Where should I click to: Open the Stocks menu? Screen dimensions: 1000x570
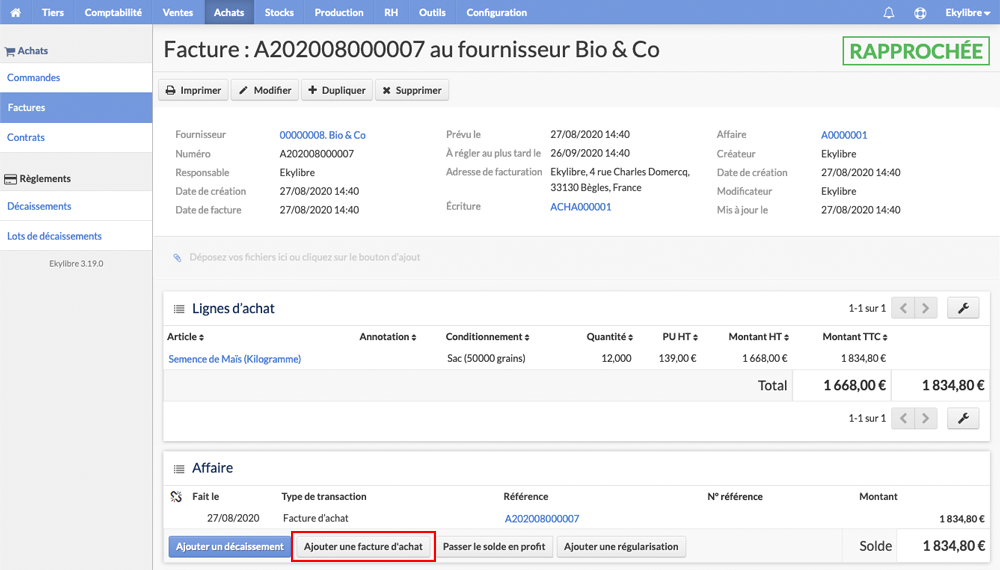[279, 12]
